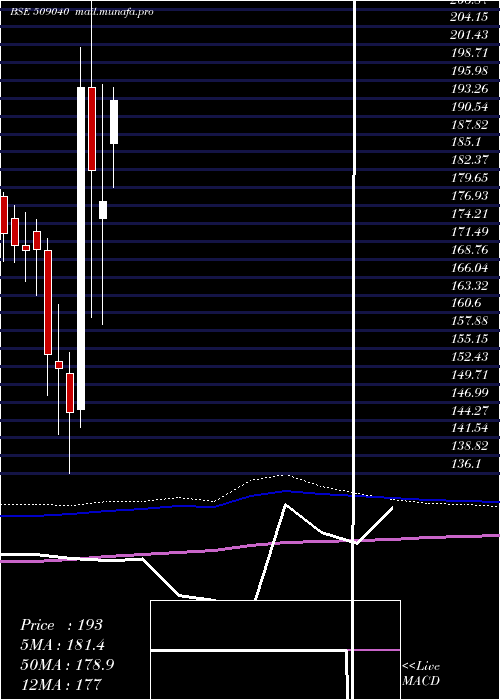500x700 pixels.
Task: Click the BSE 509040 chart title text
Action: tap(40, 12)
